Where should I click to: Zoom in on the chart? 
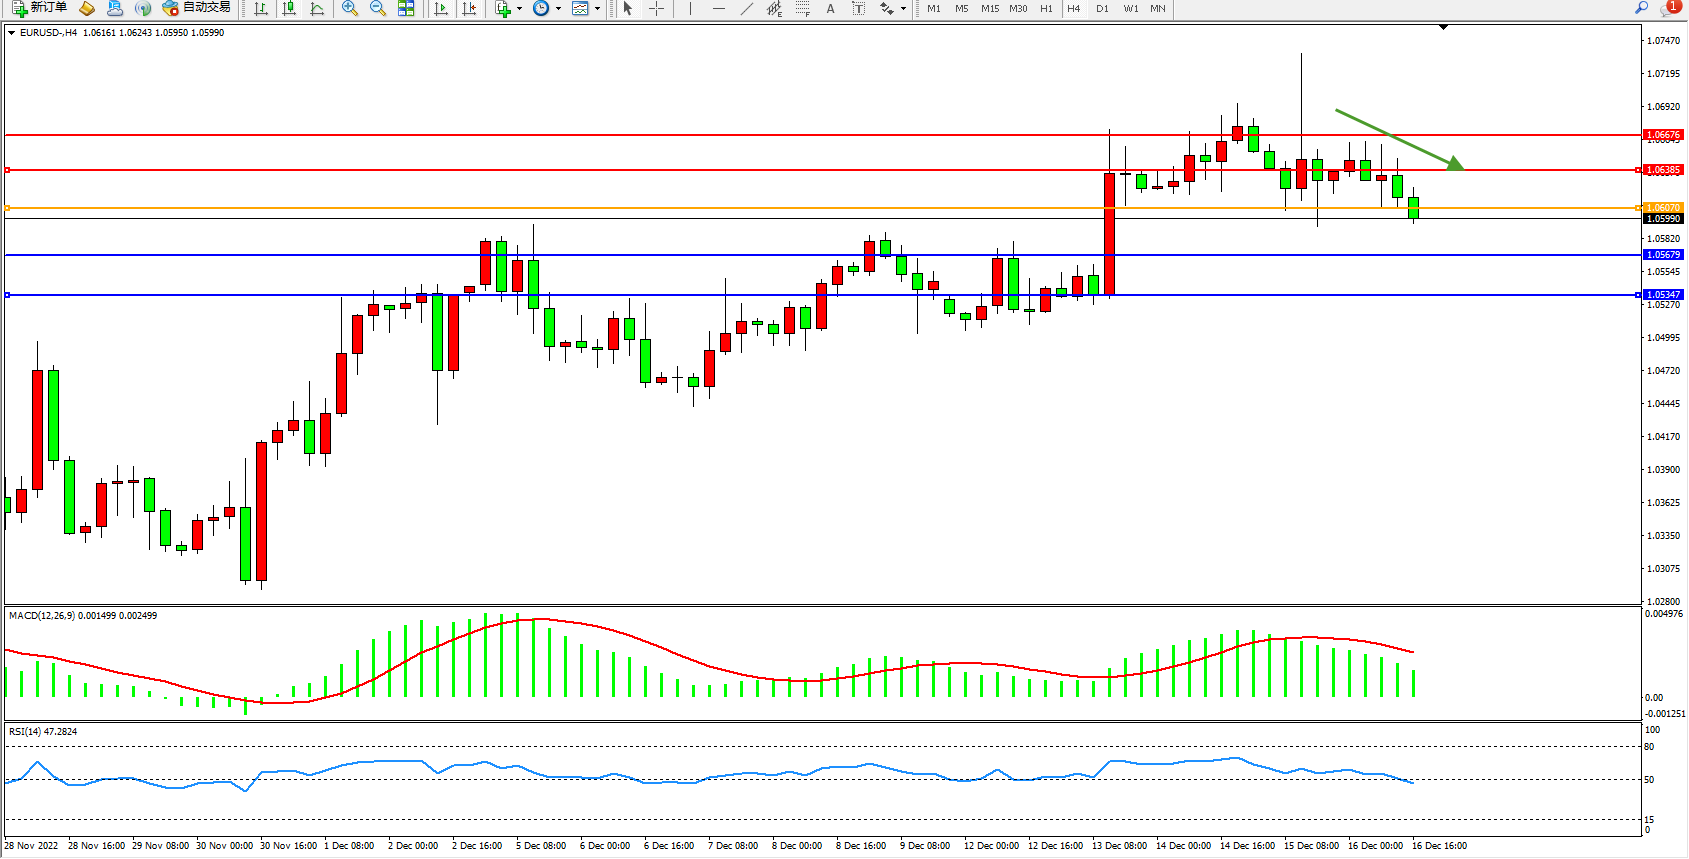pos(350,8)
